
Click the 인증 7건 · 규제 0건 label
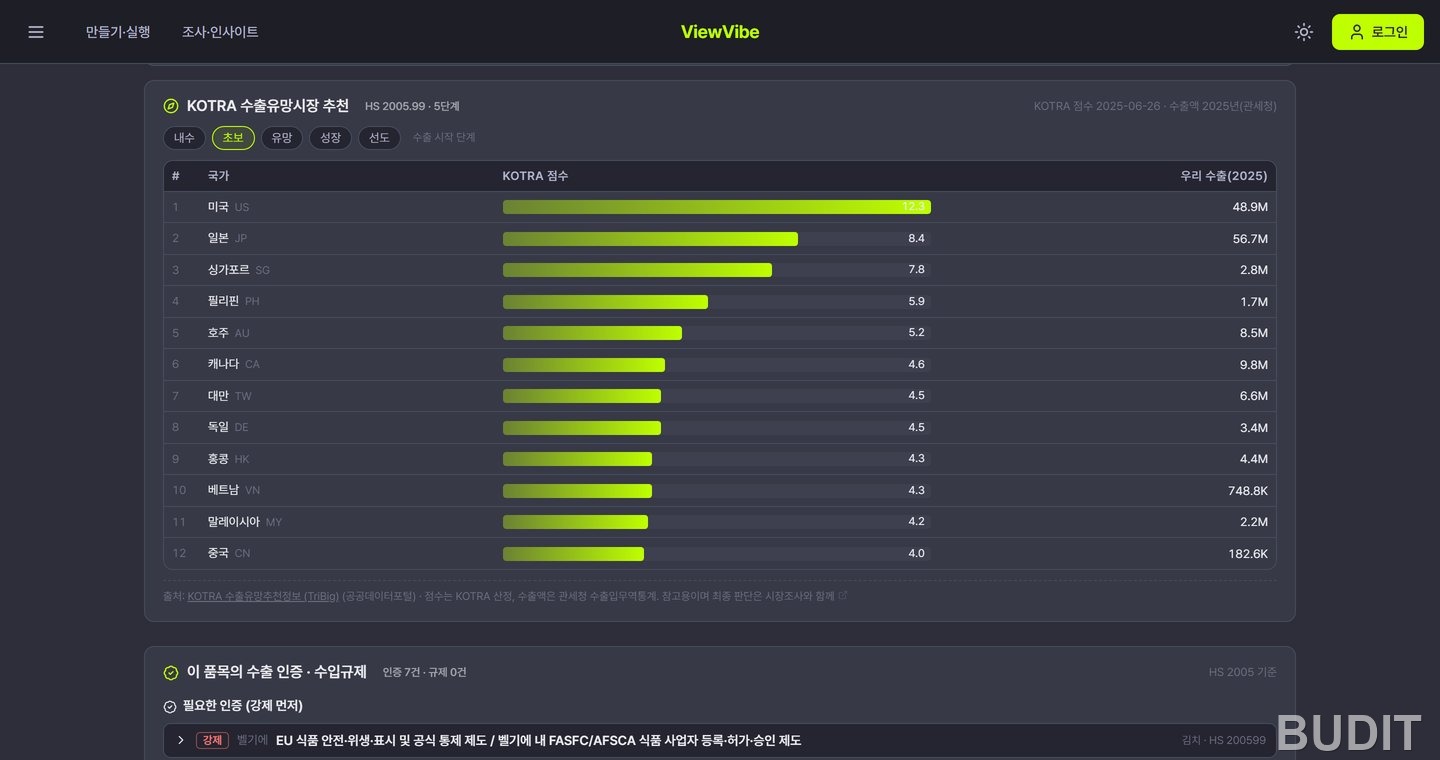tap(424, 673)
